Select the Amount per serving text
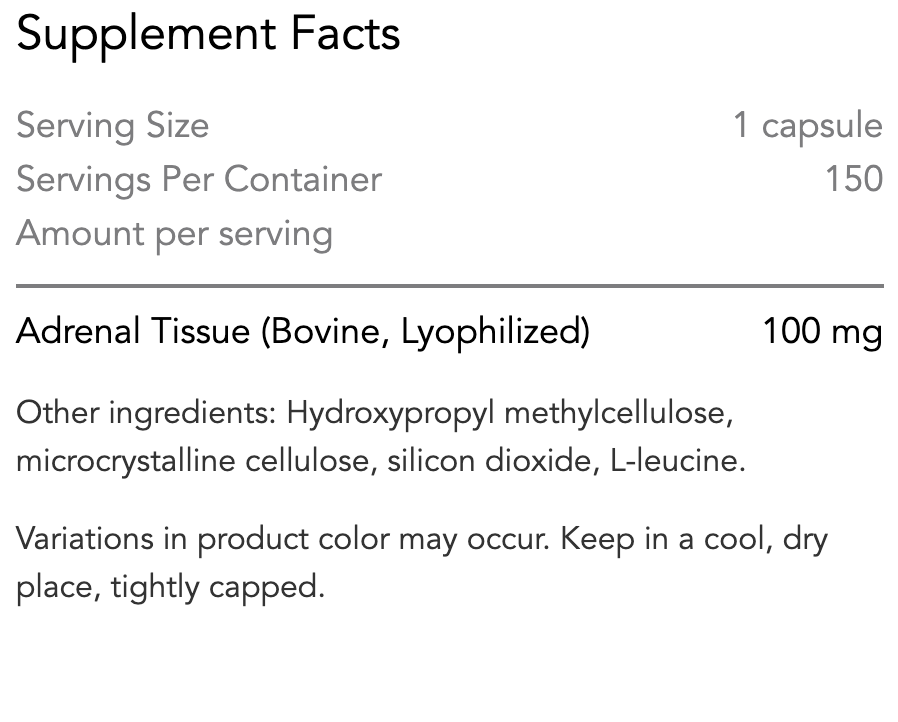Screen dimensions: 898x722 (174, 234)
